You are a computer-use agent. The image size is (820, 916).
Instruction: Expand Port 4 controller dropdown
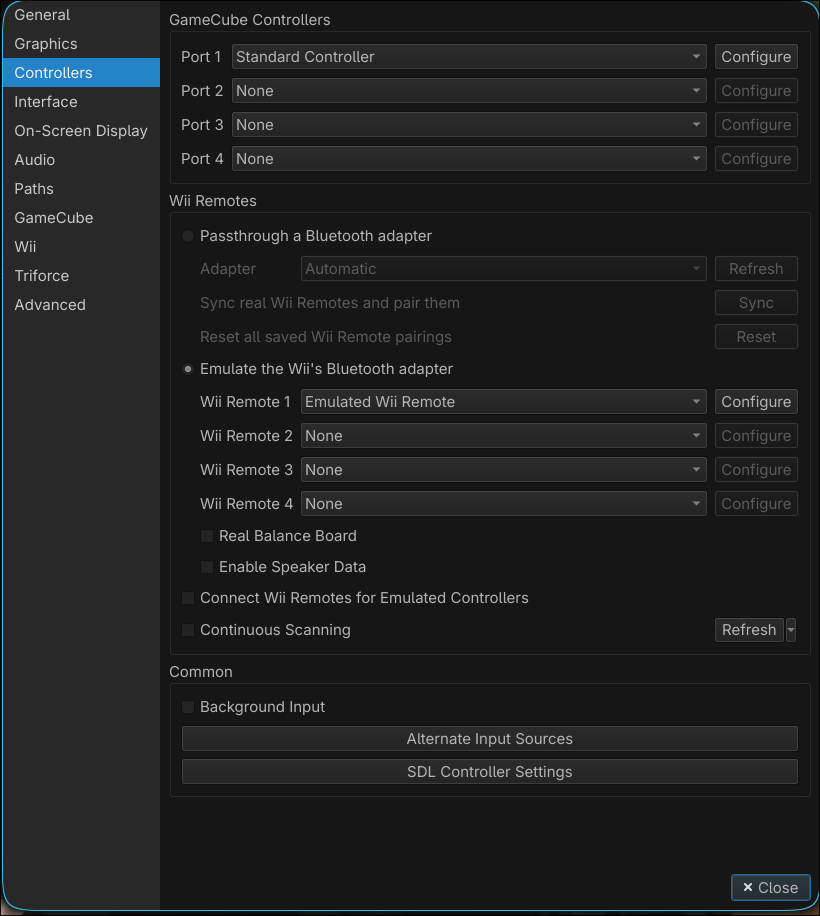(469, 158)
